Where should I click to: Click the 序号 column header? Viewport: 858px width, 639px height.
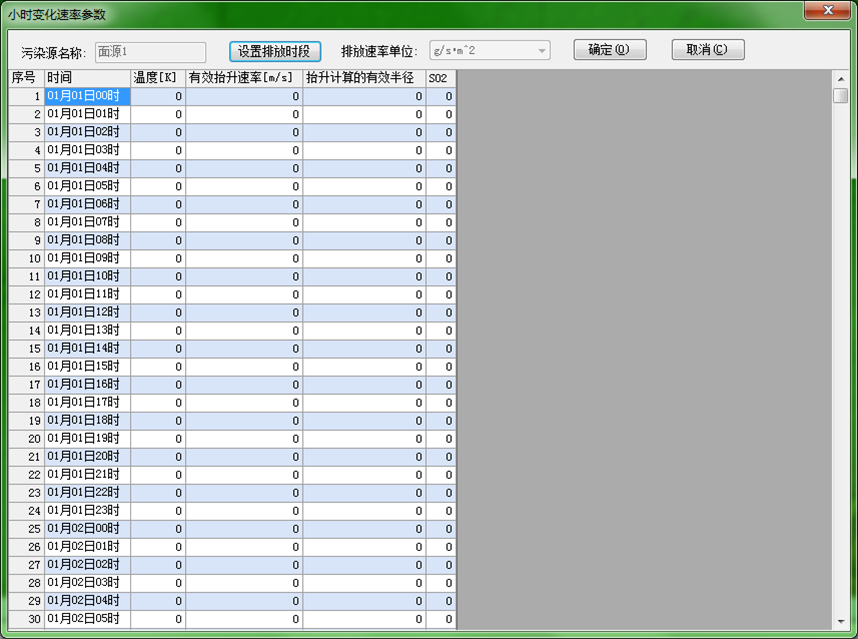click(27, 78)
